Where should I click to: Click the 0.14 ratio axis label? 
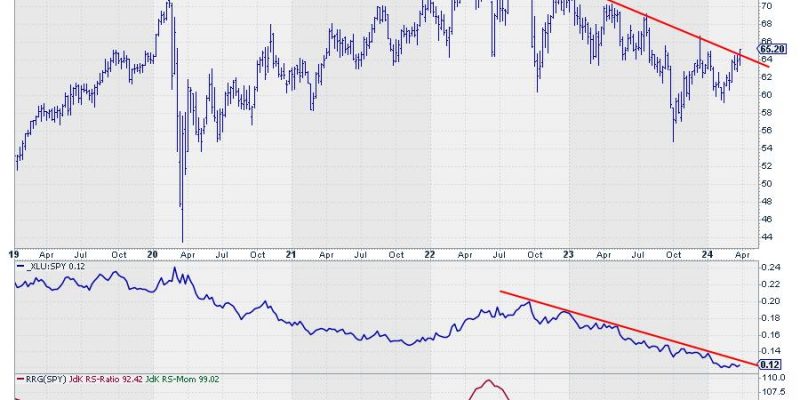pyautogui.click(x=770, y=351)
